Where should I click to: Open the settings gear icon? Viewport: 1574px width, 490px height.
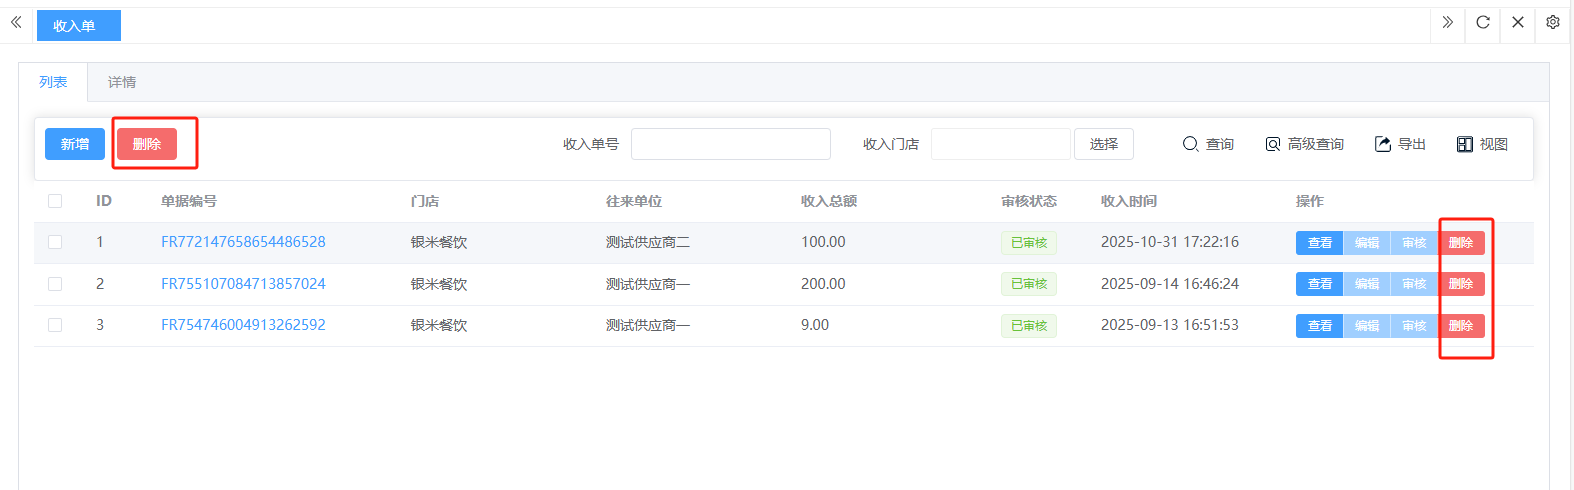pos(1552,22)
